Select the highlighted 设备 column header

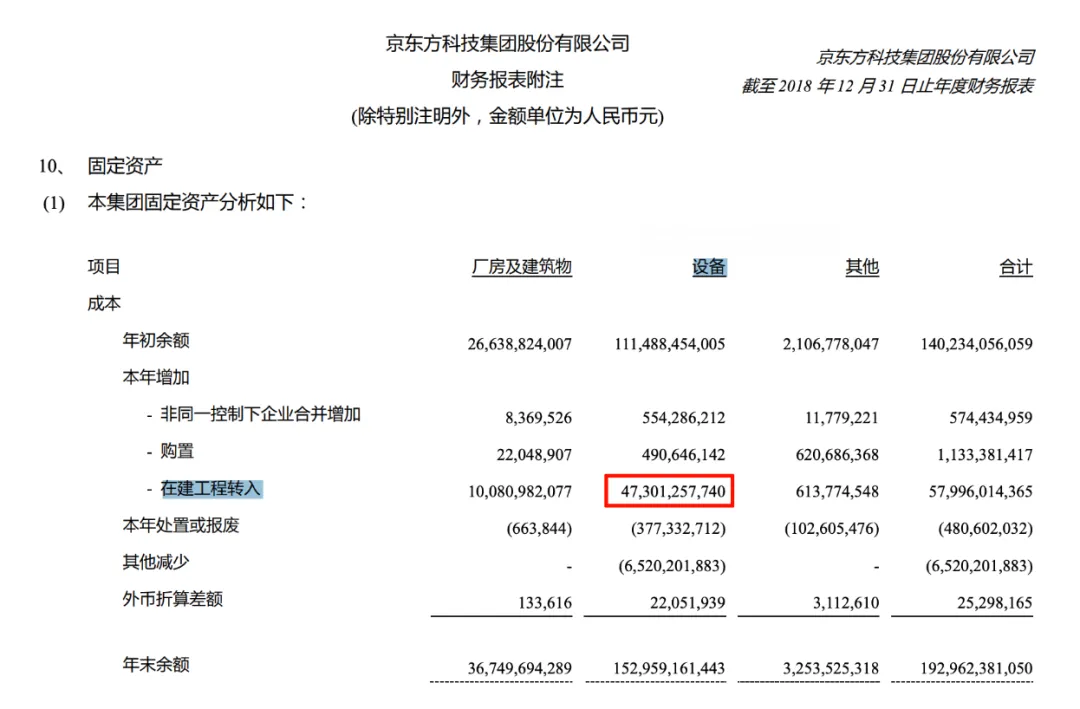(709, 267)
